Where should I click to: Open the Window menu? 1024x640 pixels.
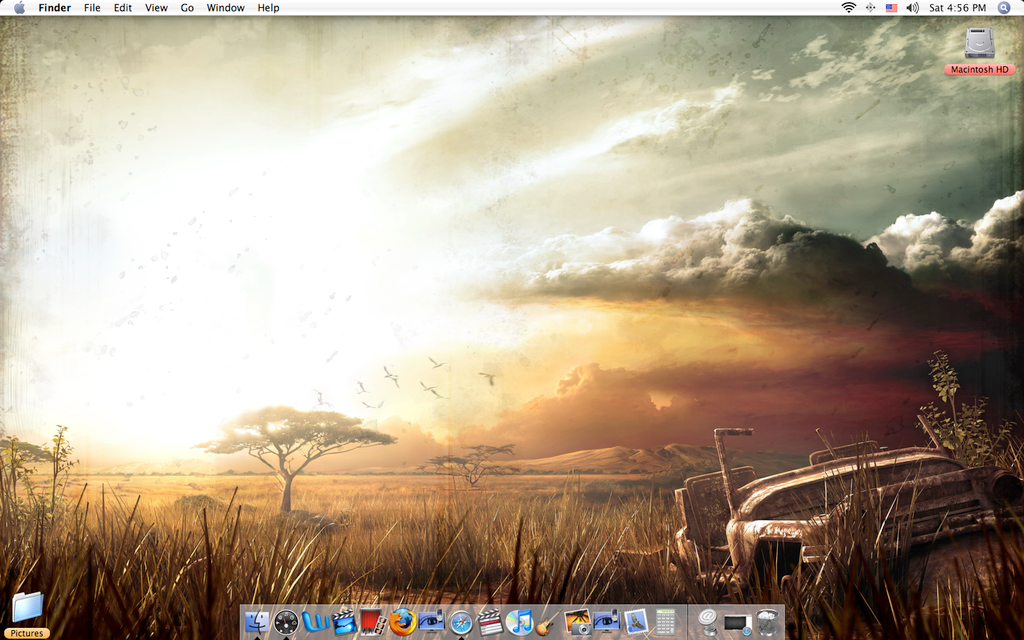tap(225, 8)
